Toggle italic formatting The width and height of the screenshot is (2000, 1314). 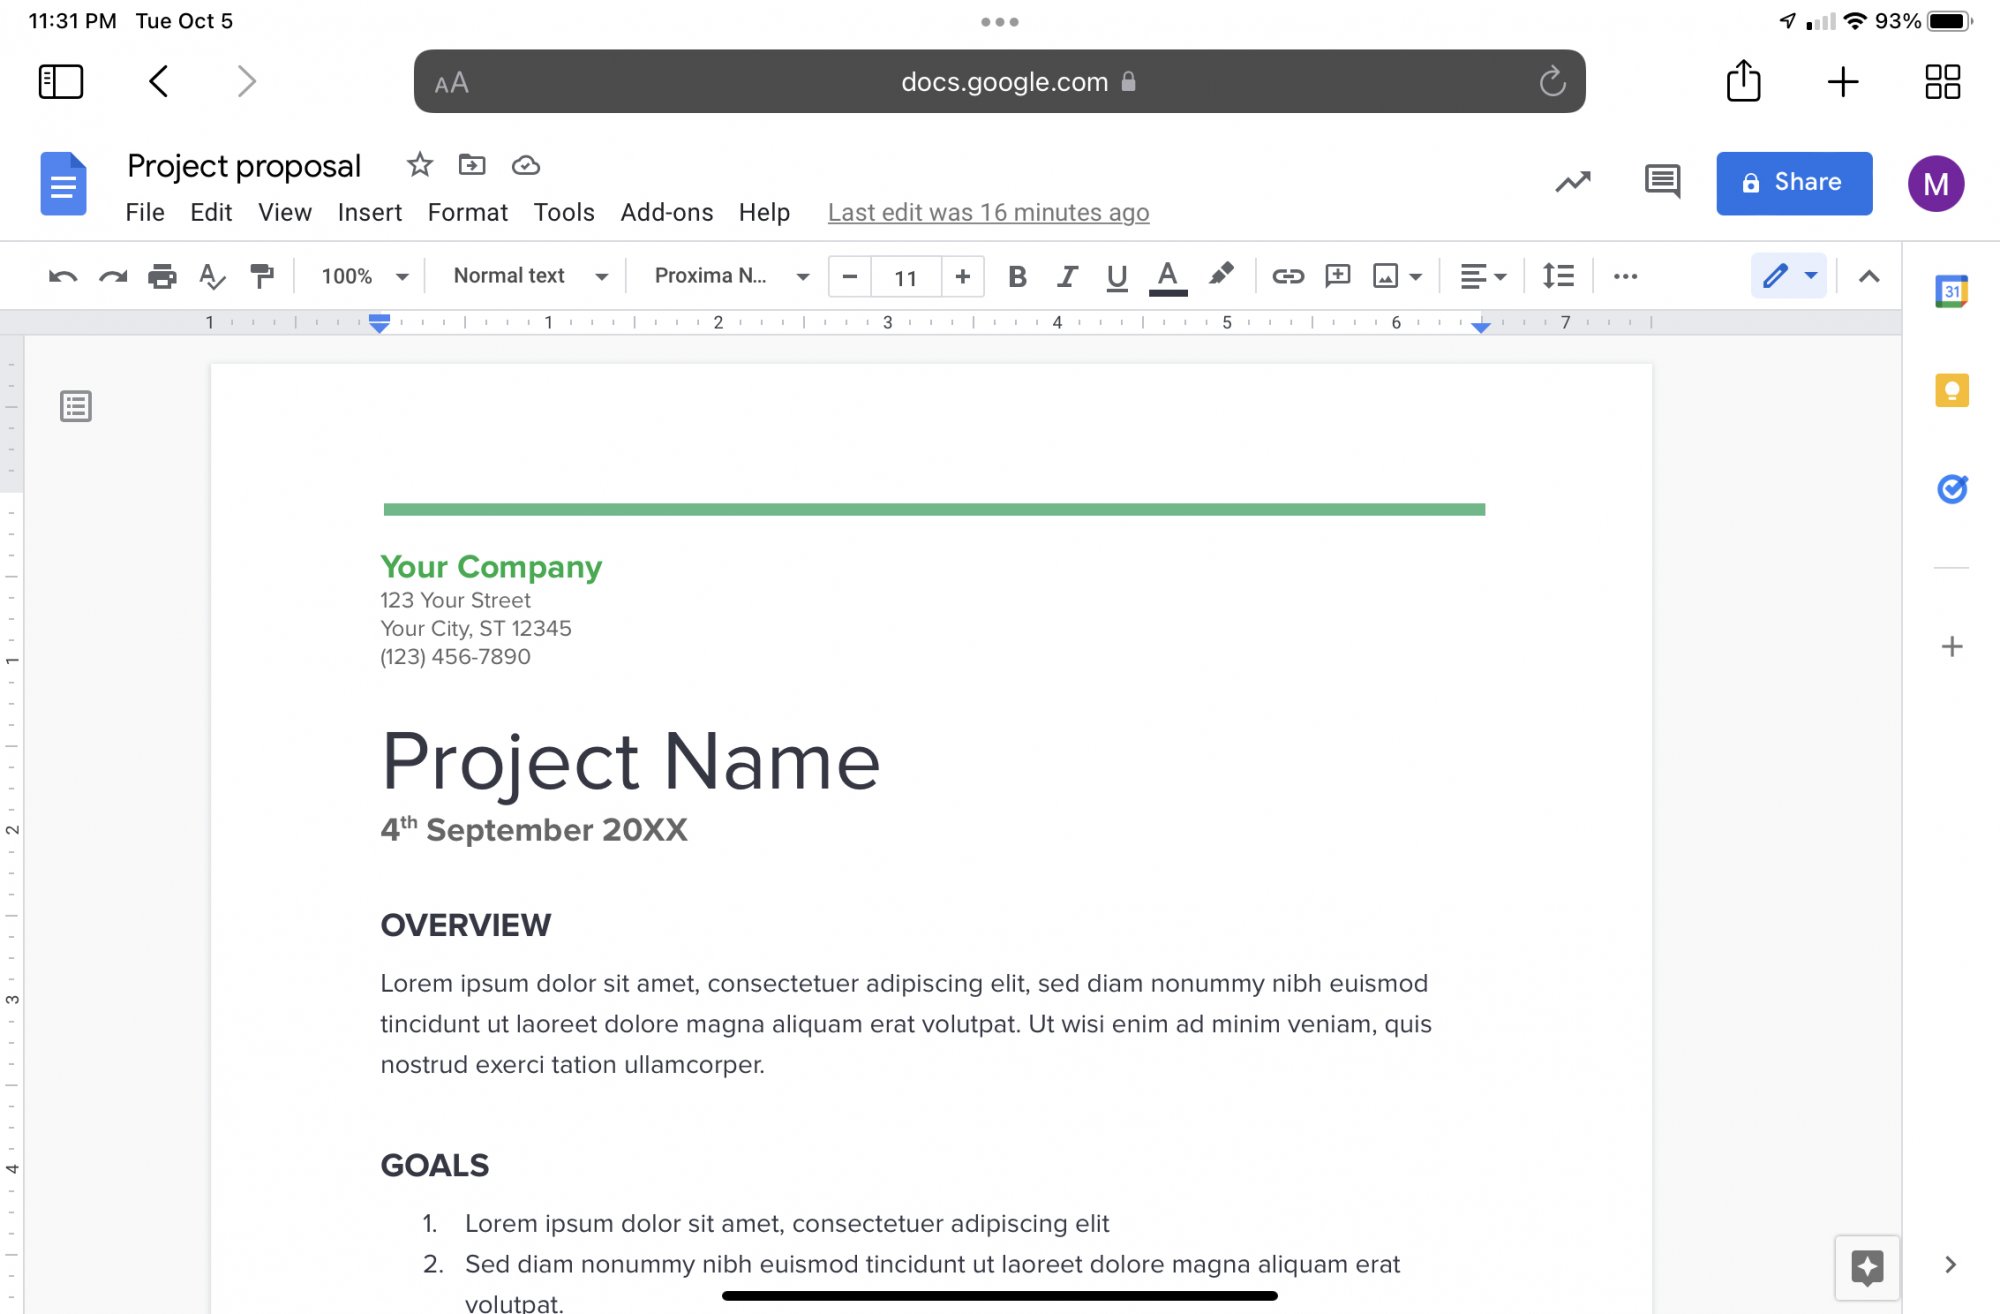1067,276
